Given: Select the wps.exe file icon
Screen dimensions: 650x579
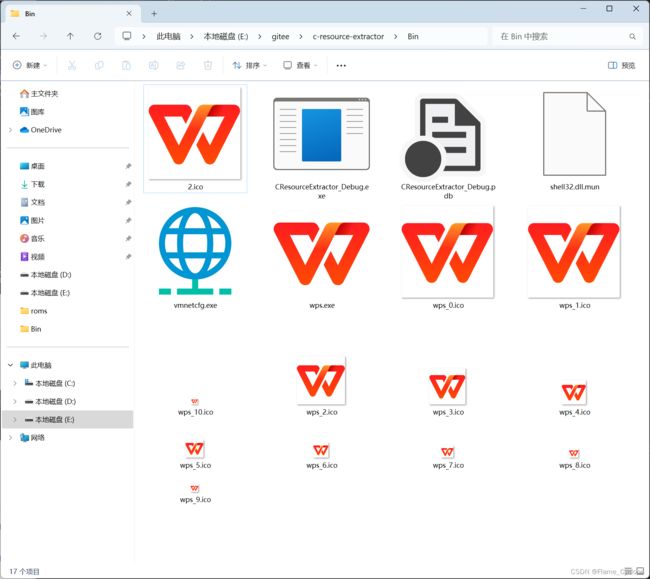Looking at the screenshot, I should [321, 254].
